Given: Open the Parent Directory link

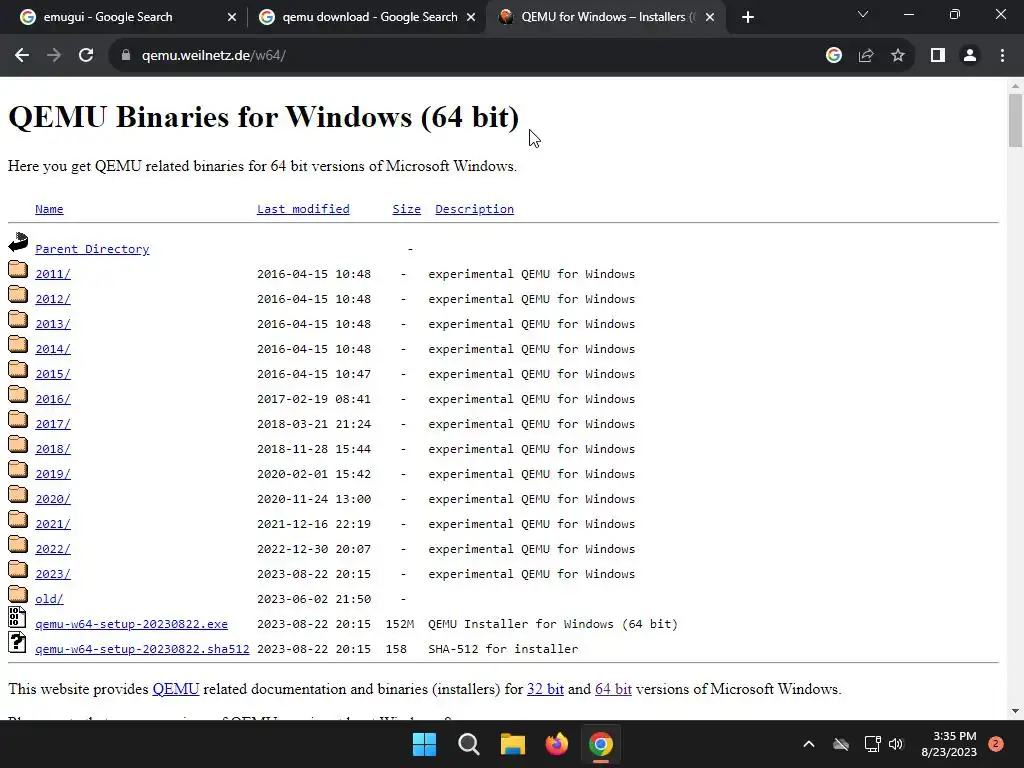Looking at the screenshot, I should click(92, 249).
